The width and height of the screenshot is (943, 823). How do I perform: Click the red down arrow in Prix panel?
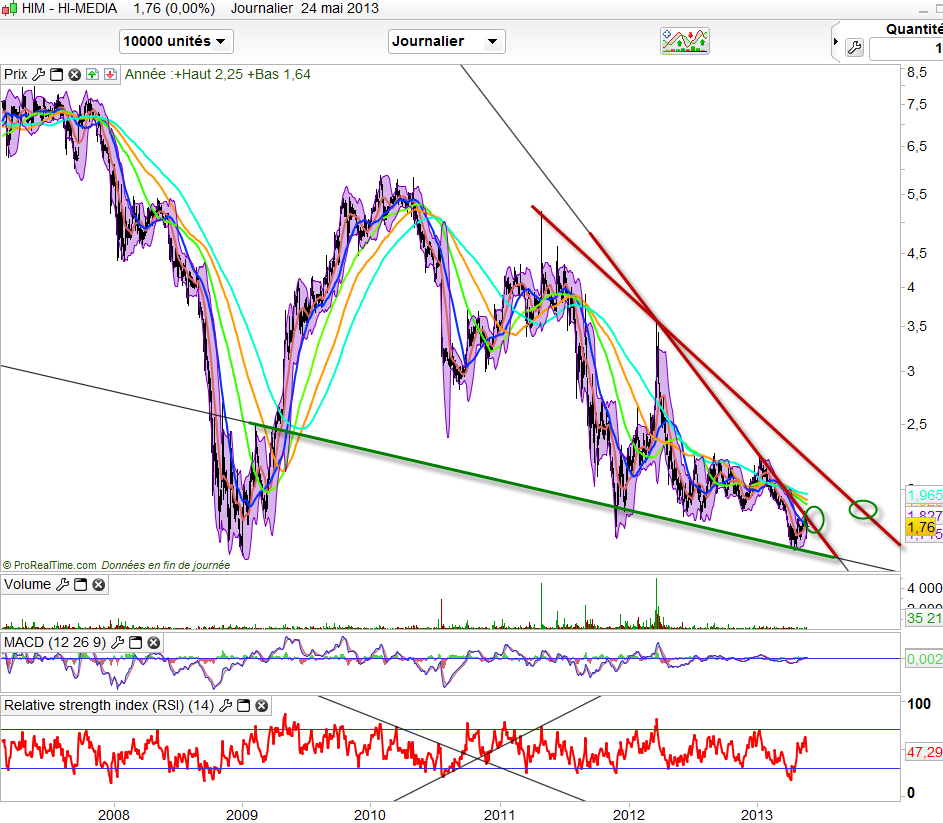[x=109, y=74]
